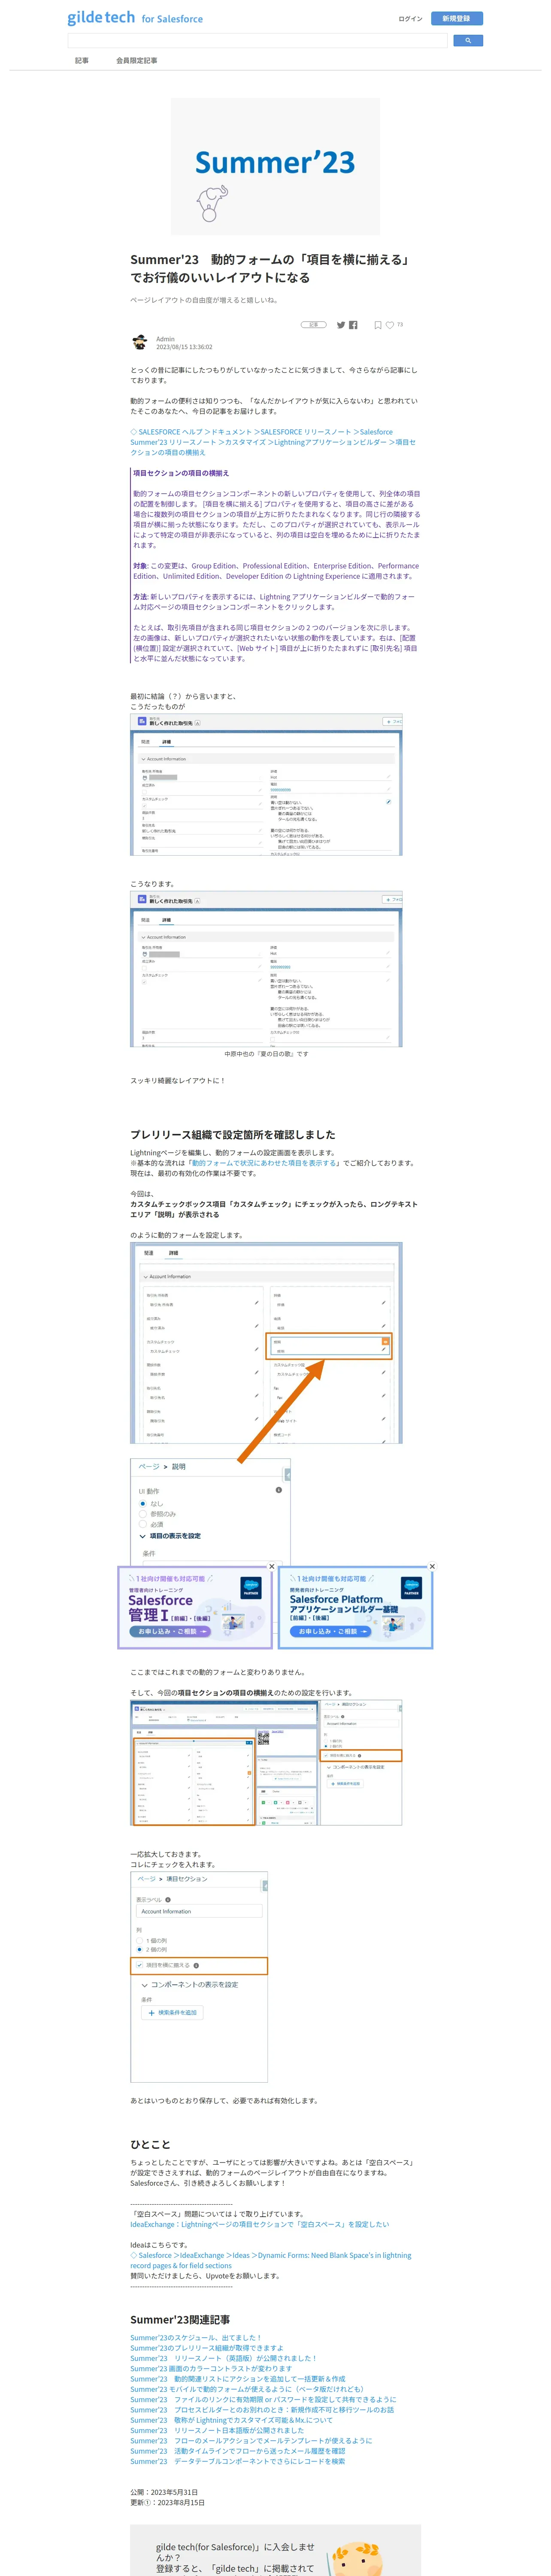Open the Lightning app builder overview screenshot
Viewport: 551px width, 2576px height.
(266, 1763)
